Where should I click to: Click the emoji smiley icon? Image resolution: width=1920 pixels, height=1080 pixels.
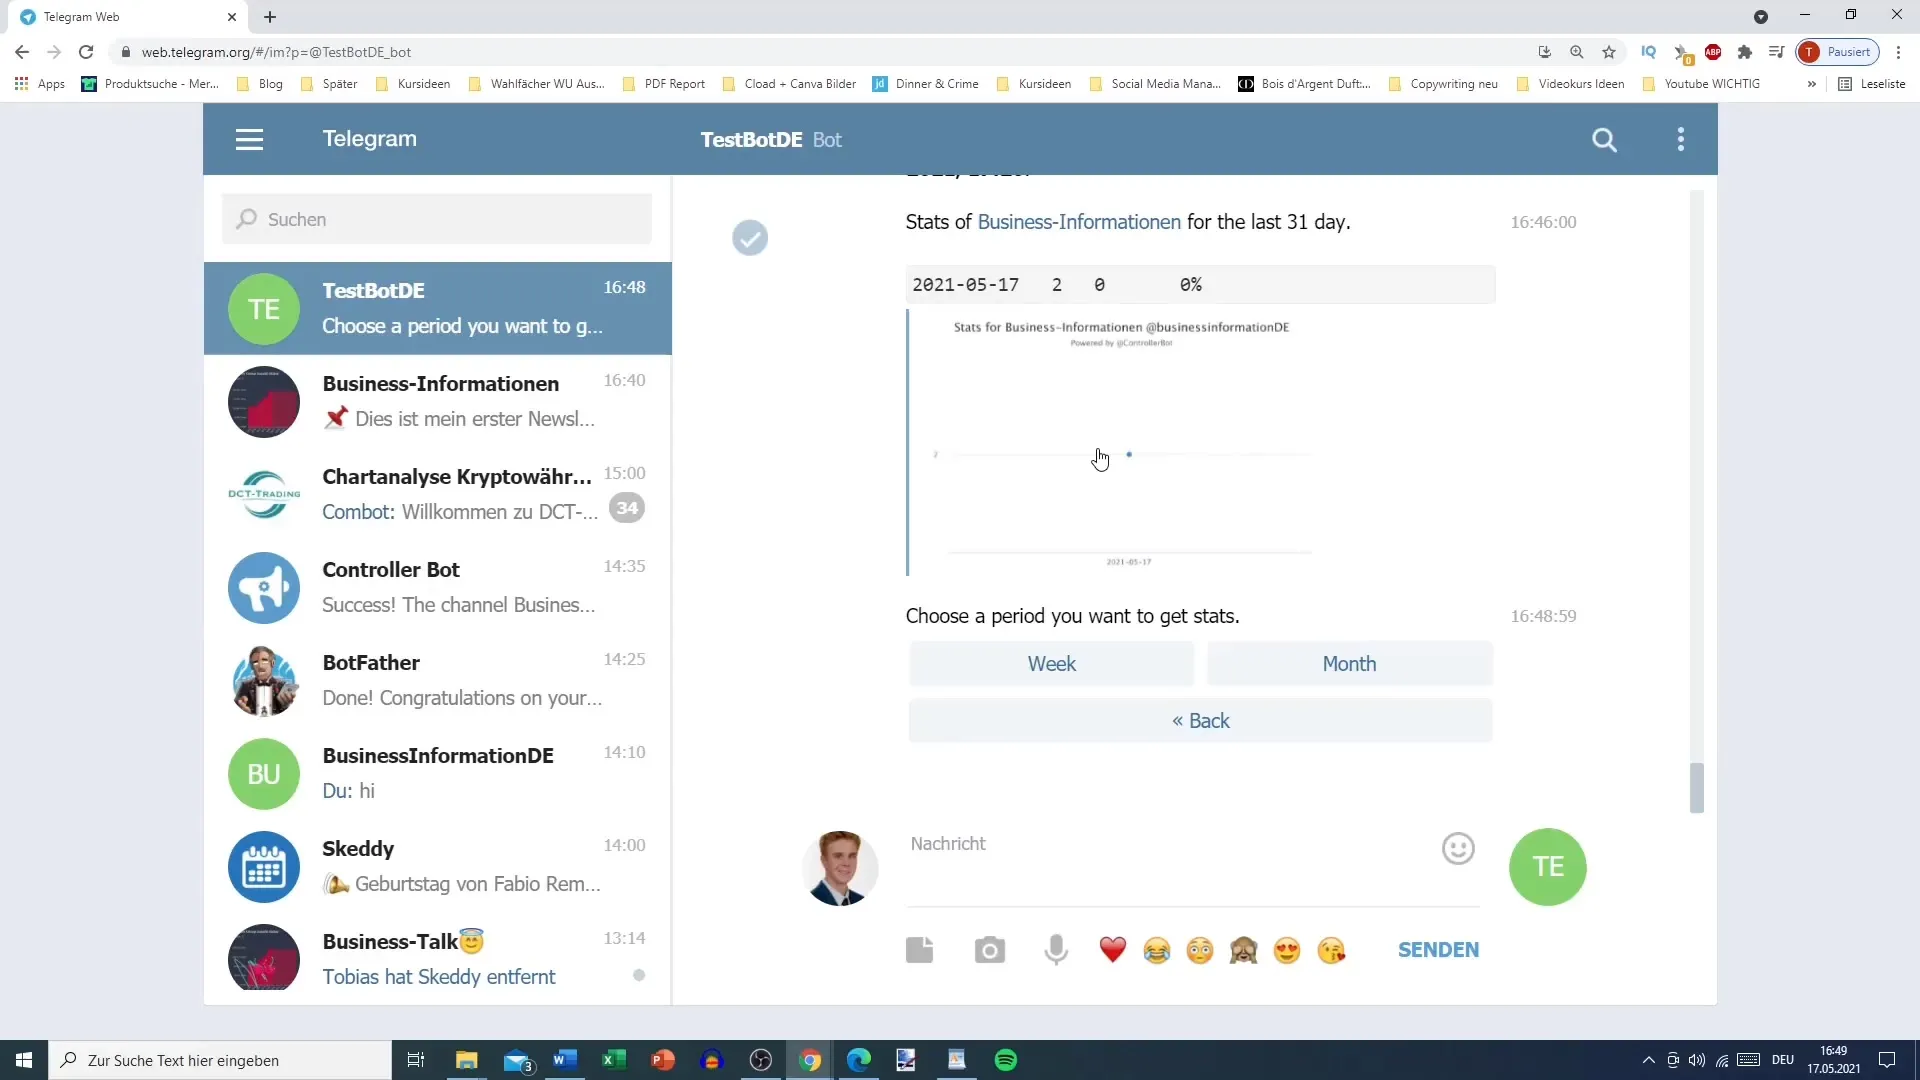[1460, 847]
